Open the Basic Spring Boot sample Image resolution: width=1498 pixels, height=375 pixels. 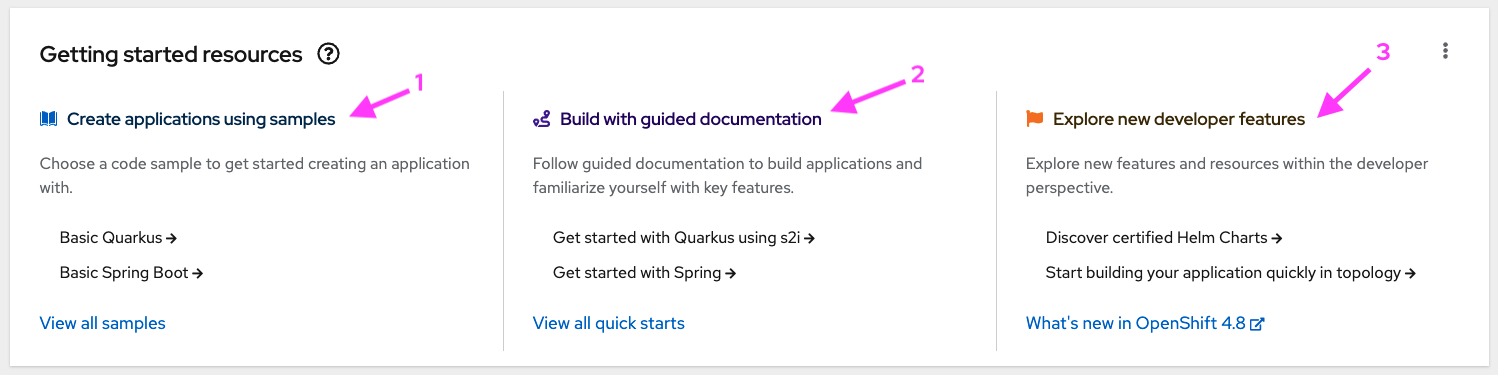coord(131,272)
